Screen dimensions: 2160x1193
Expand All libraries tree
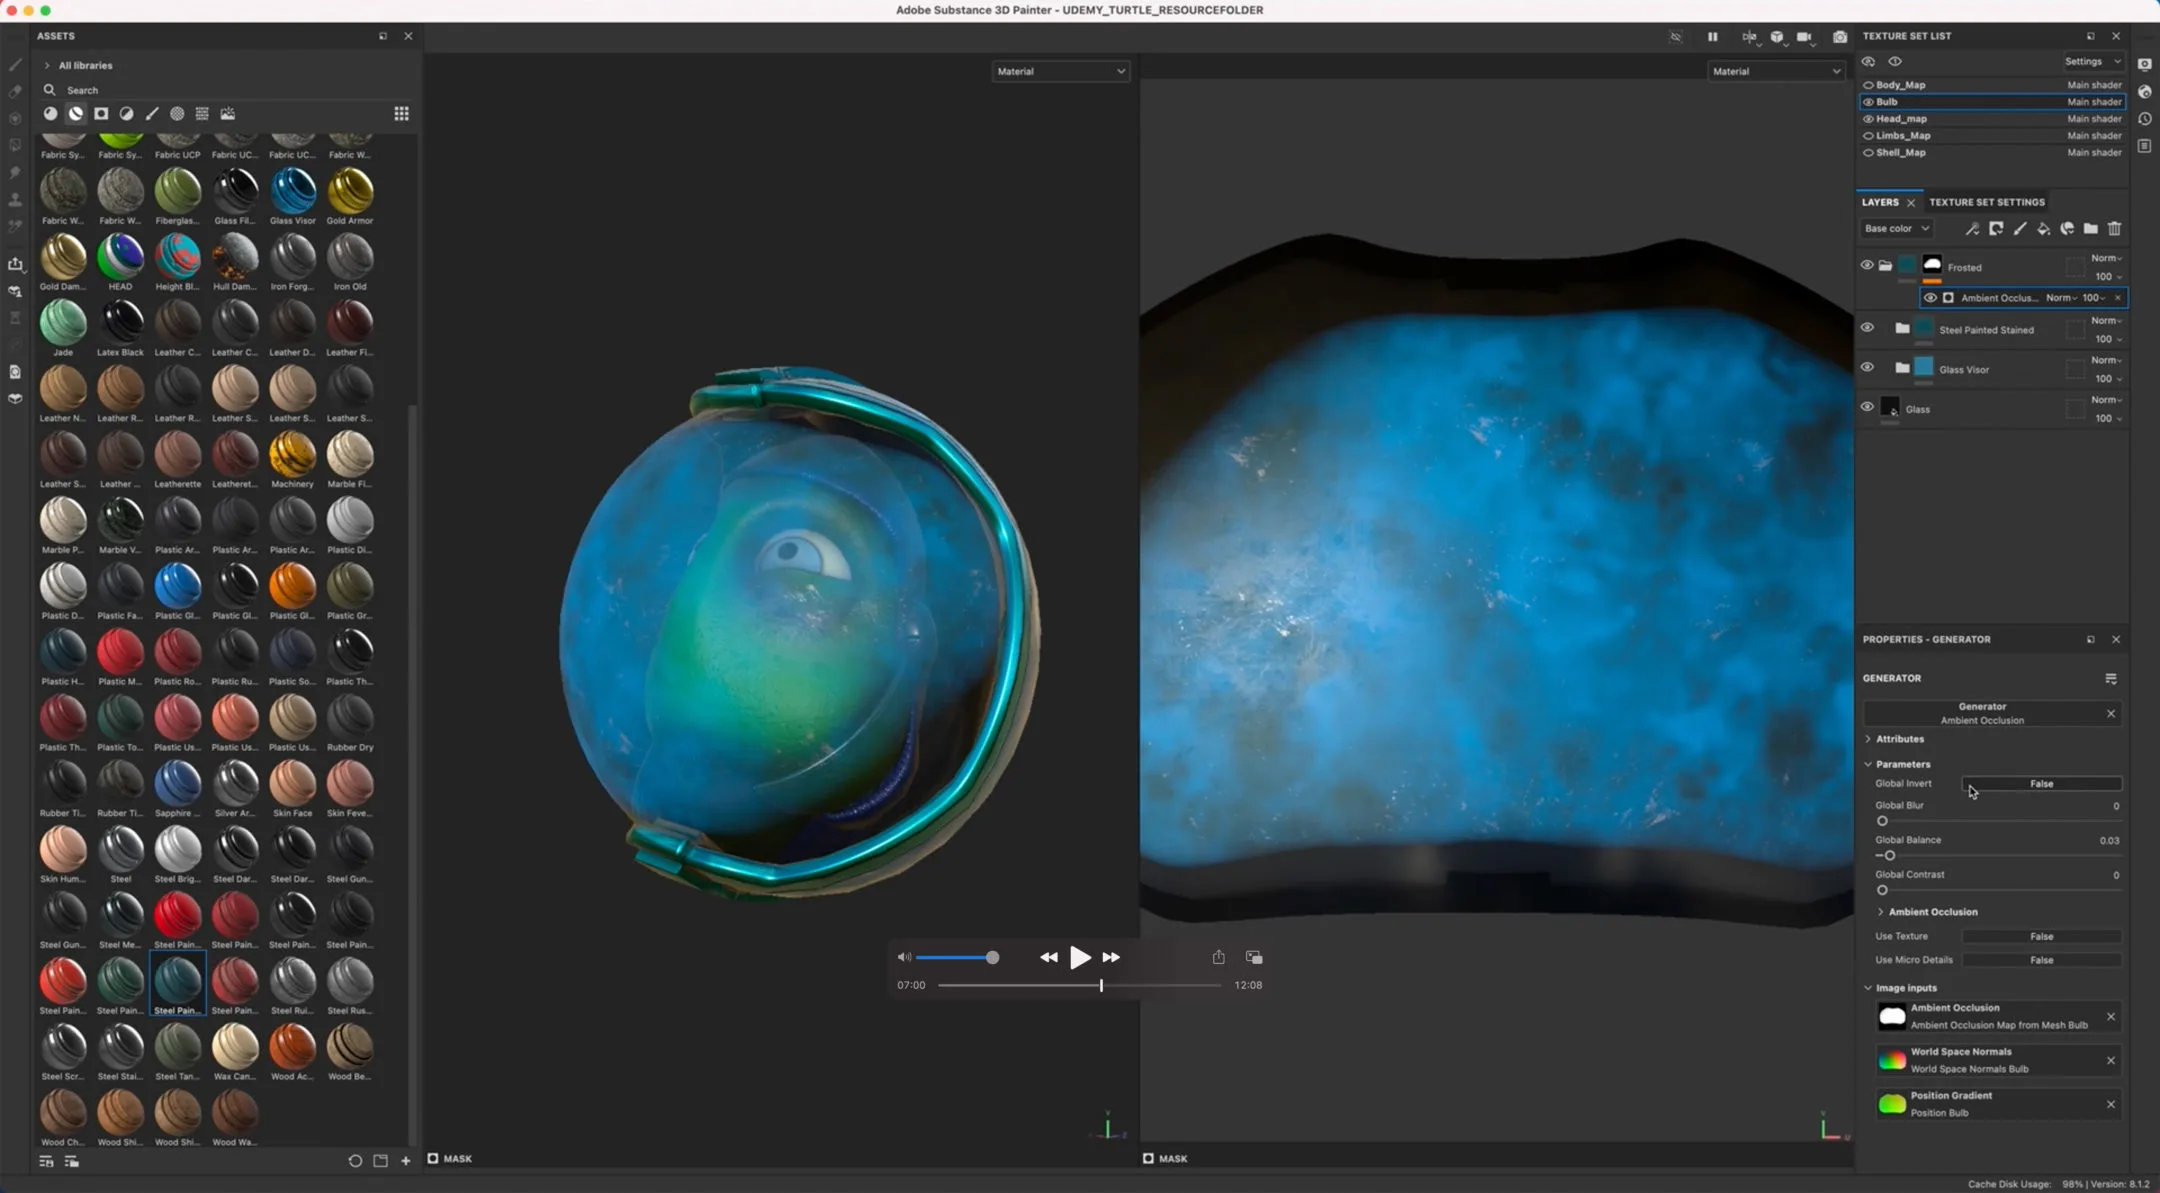pyautogui.click(x=47, y=66)
